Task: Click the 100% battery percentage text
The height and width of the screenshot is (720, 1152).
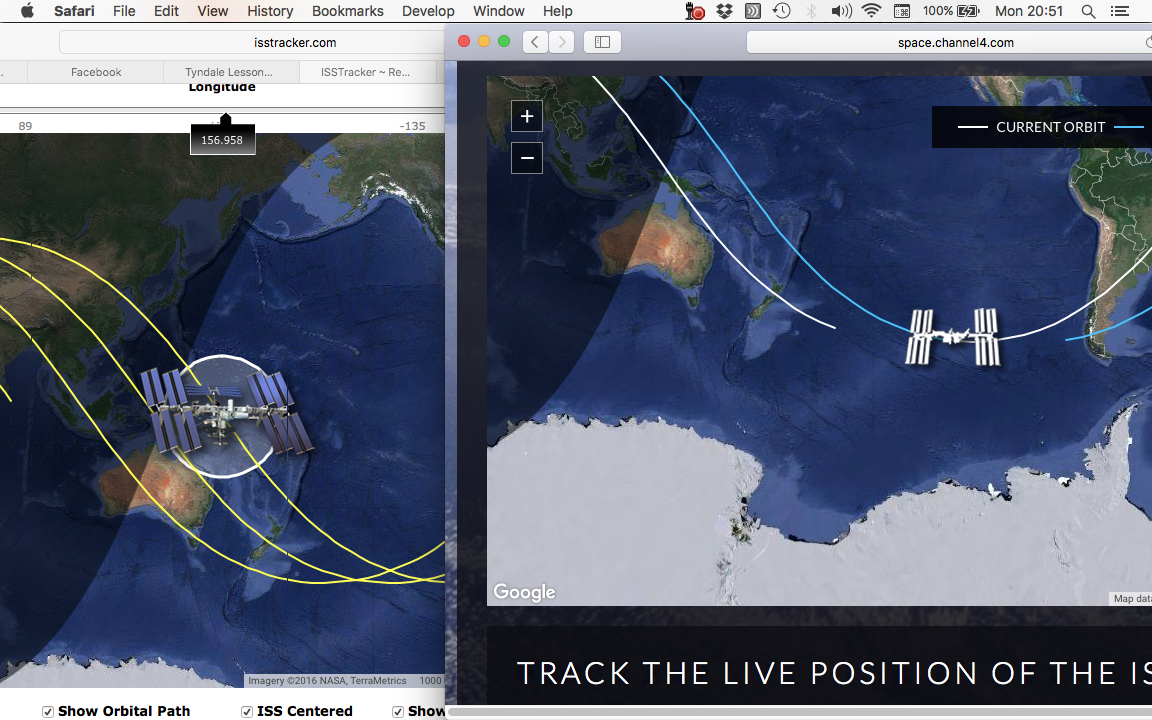Action: pos(937,11)
